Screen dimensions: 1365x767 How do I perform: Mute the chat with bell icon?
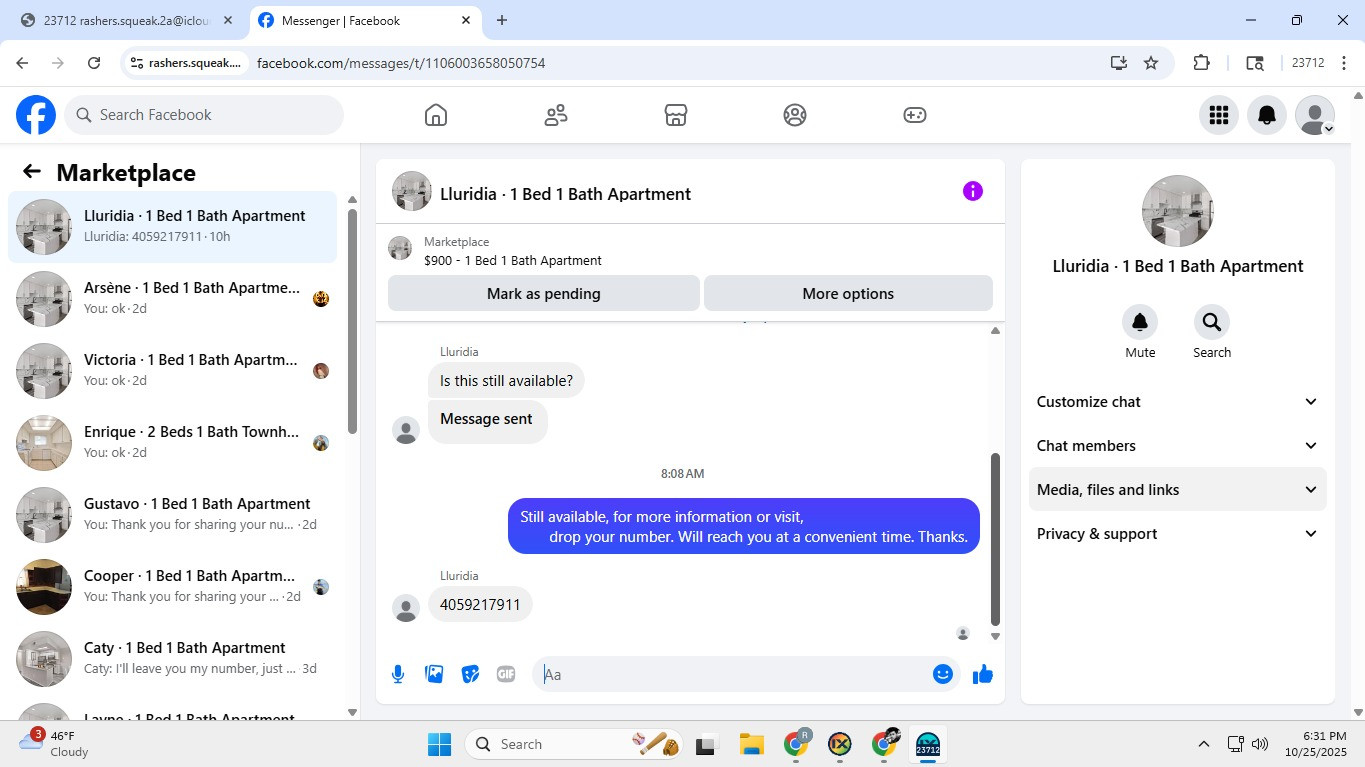coord(1140,322)
